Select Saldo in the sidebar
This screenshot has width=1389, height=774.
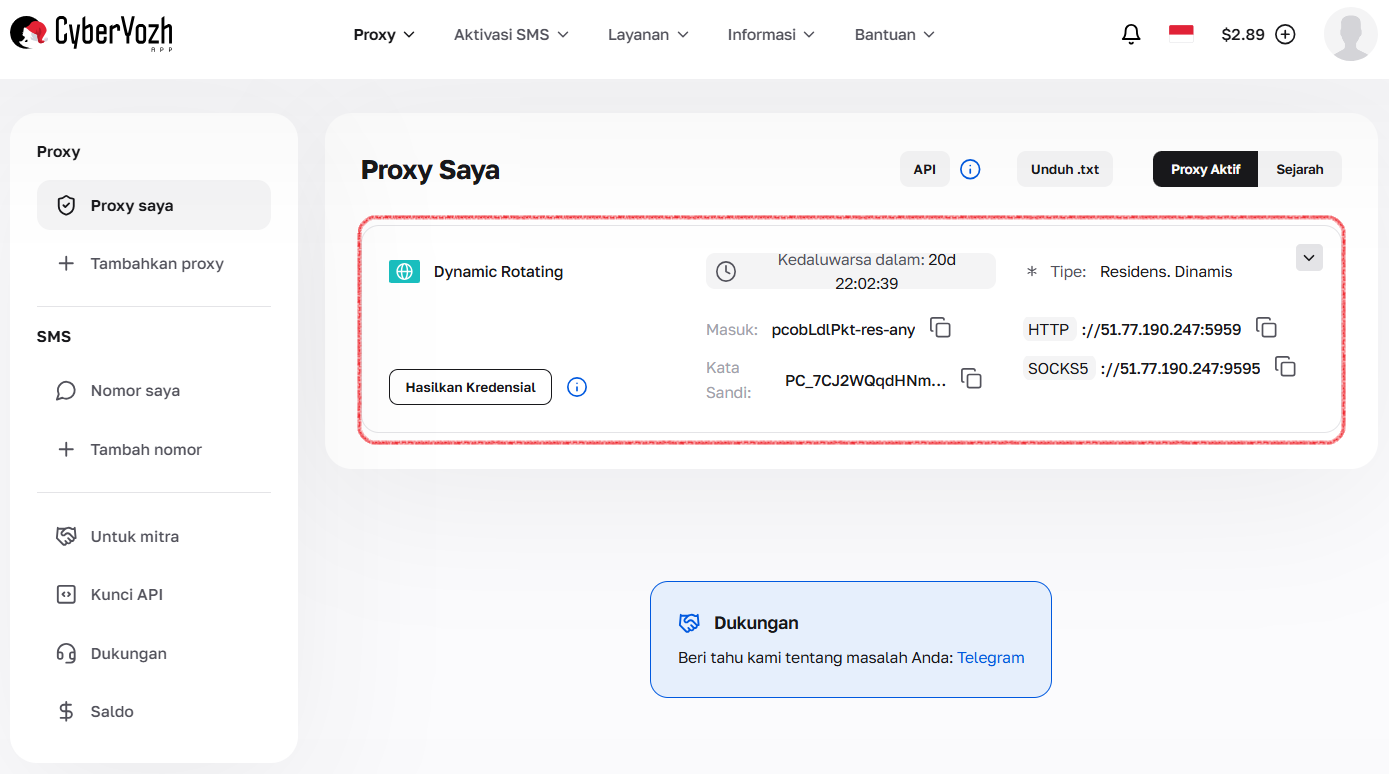[x=110, y=711]
